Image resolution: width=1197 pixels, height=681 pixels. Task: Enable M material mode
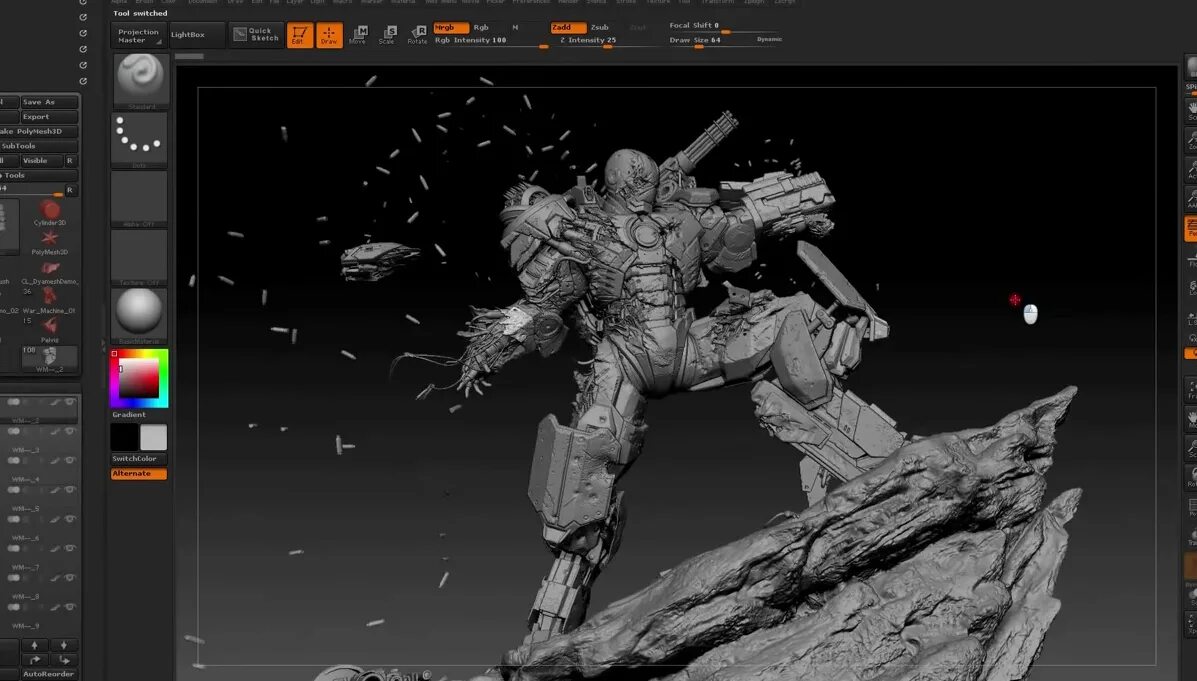pyautogui.click(x=515, y=27)
